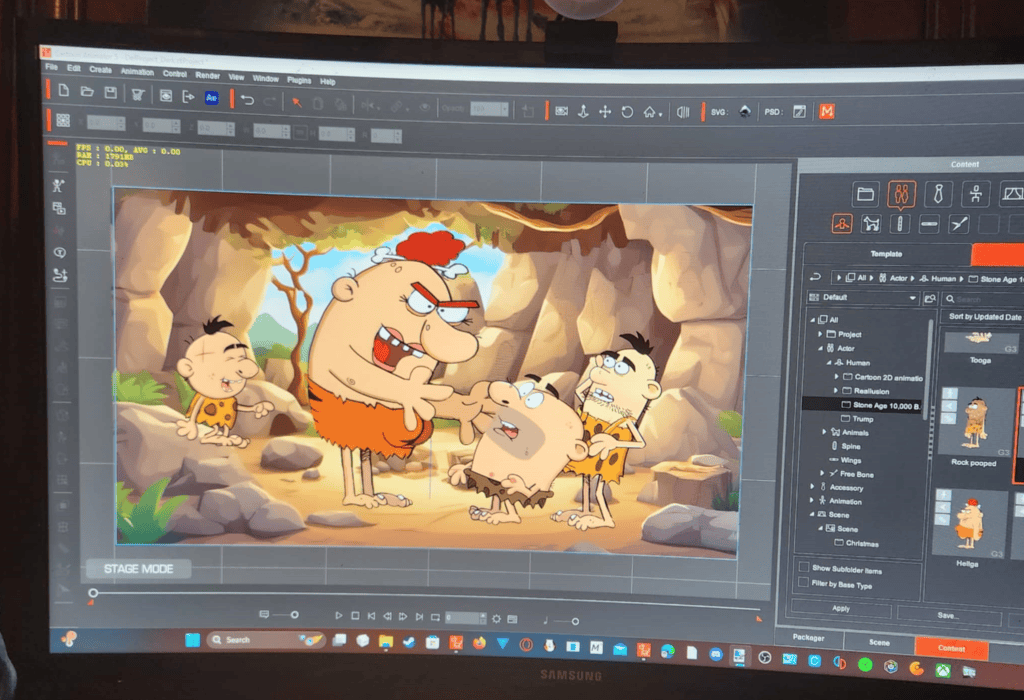This screenshot has width=1024, height=700.
Task: Click the image search icon beside Default
Action: [930, 298]
